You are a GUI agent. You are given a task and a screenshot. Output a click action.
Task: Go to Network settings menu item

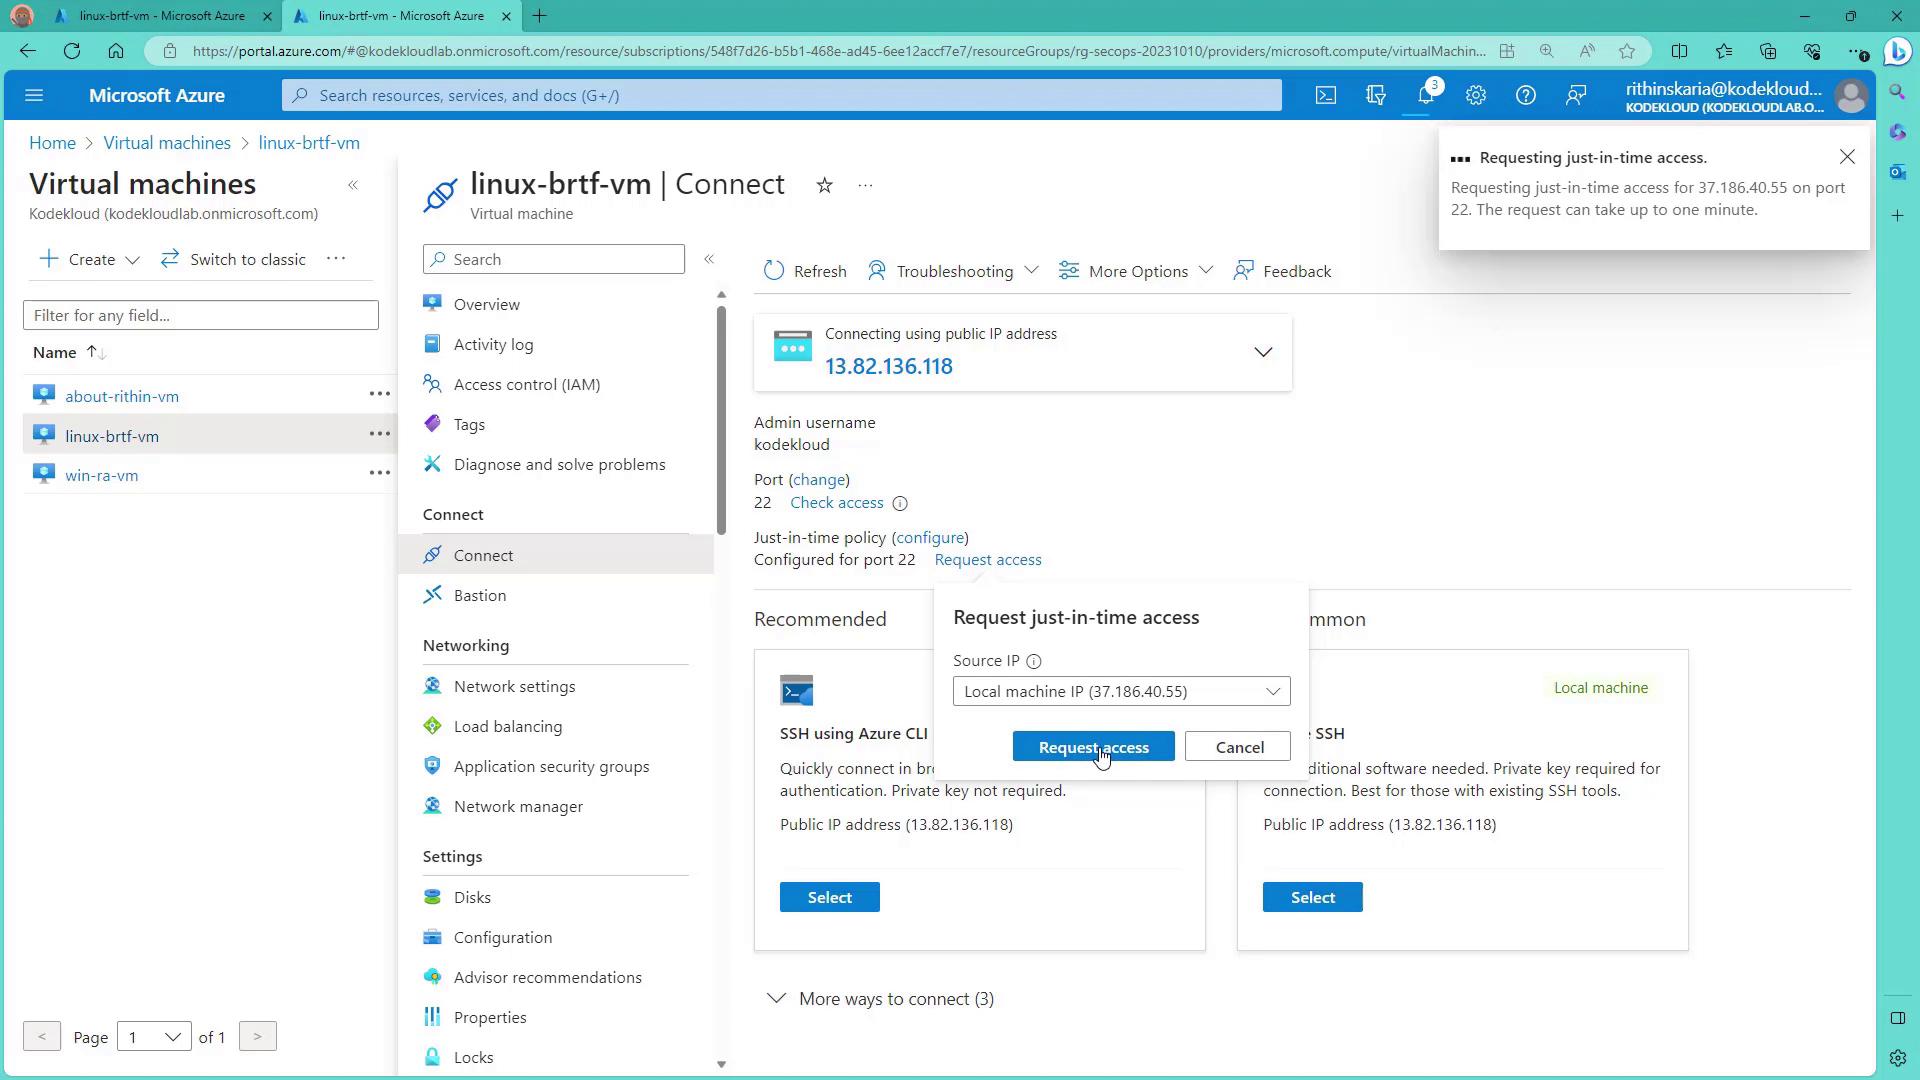(514, 687)
